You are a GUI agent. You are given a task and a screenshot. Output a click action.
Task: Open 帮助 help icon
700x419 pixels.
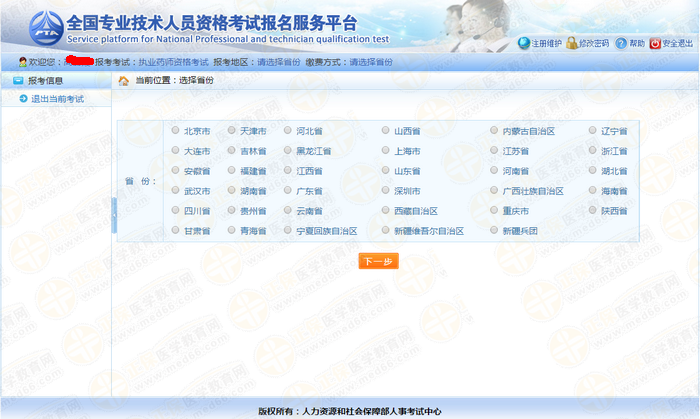pos(620,44)
